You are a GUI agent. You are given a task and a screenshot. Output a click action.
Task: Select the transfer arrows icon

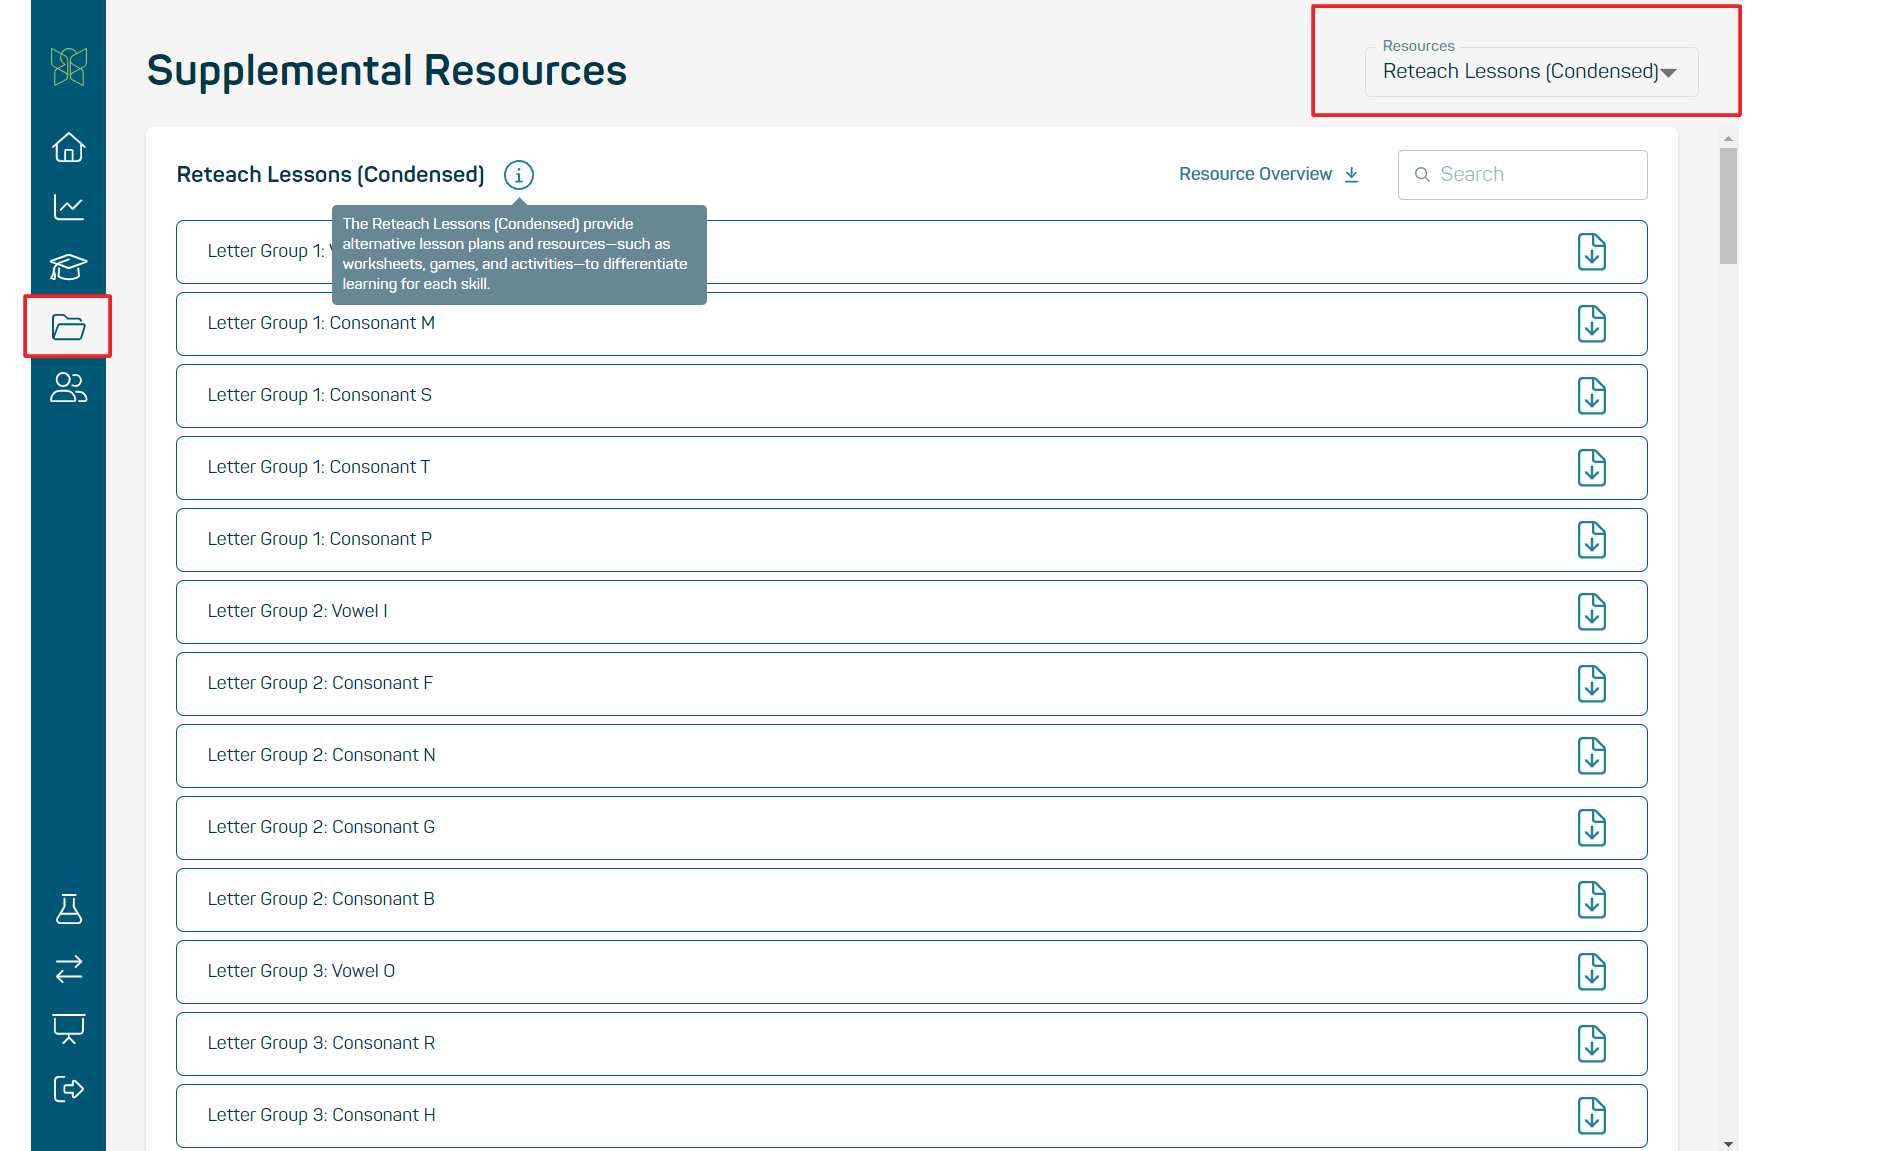pos(67,968)
